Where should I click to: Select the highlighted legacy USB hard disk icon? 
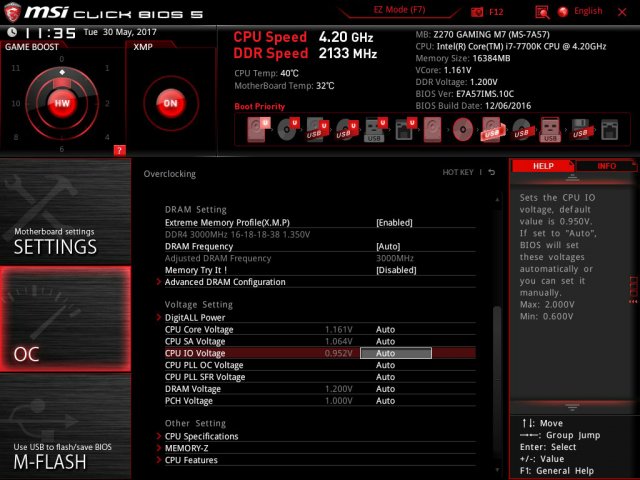[493, 129]
